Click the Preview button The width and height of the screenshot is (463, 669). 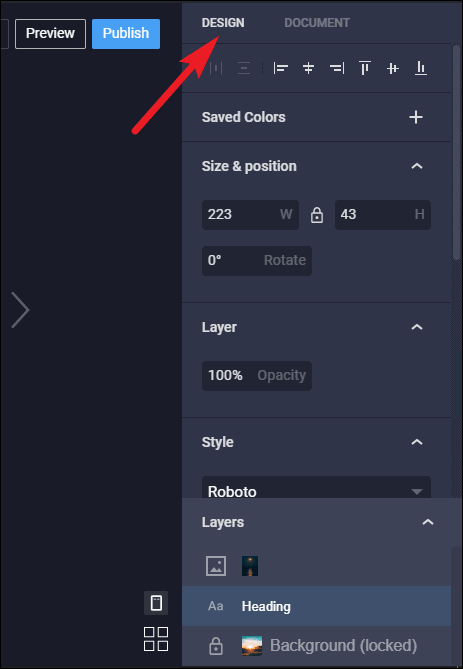pyautogui.click(x=50, y=33)
